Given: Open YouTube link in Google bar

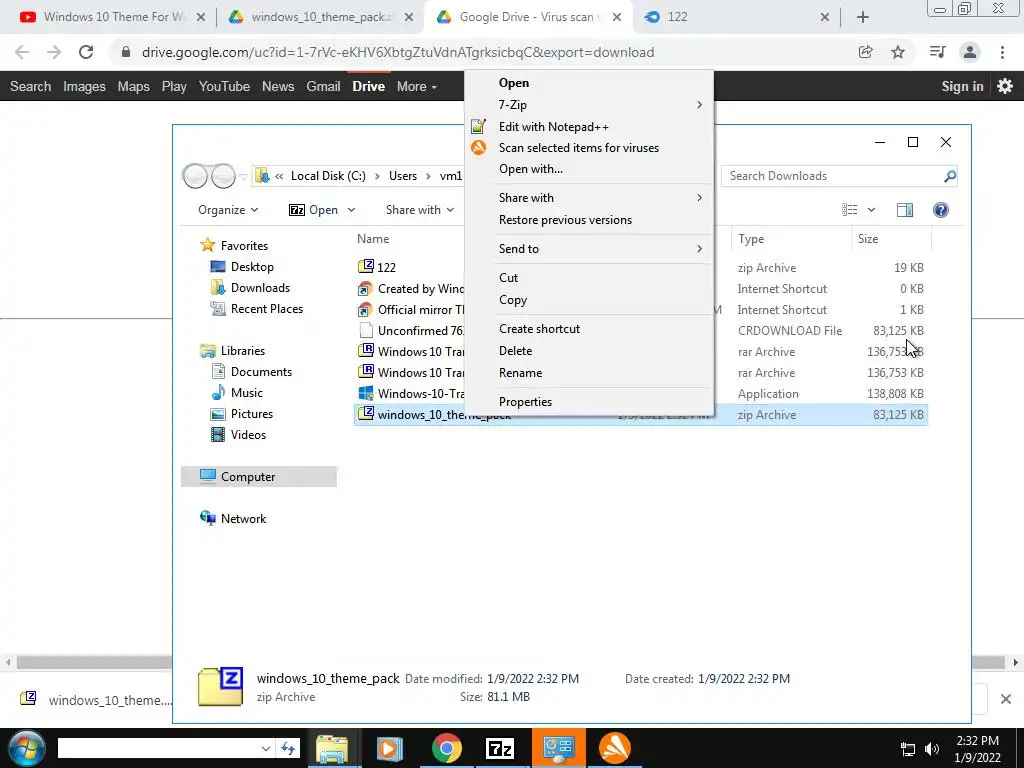Looking at the screenshot, I should pos(225,86).
